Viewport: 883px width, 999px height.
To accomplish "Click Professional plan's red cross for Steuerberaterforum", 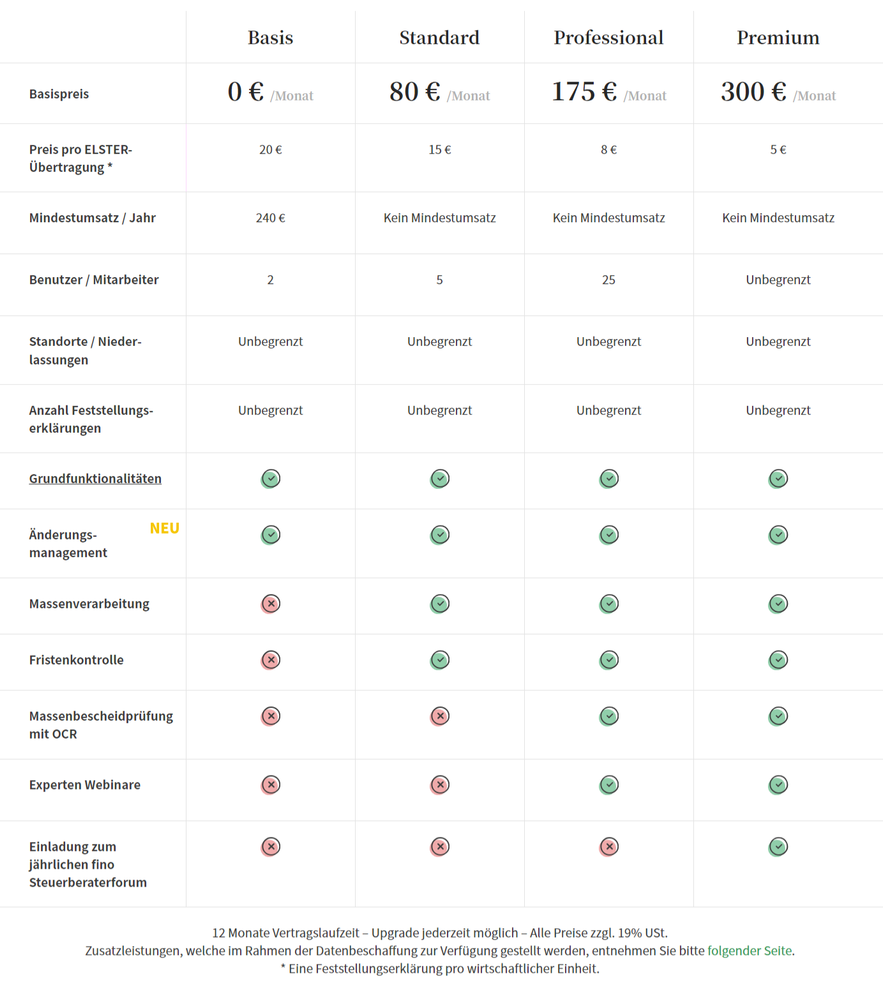I will pyautogui.click(x=609, y=847).
